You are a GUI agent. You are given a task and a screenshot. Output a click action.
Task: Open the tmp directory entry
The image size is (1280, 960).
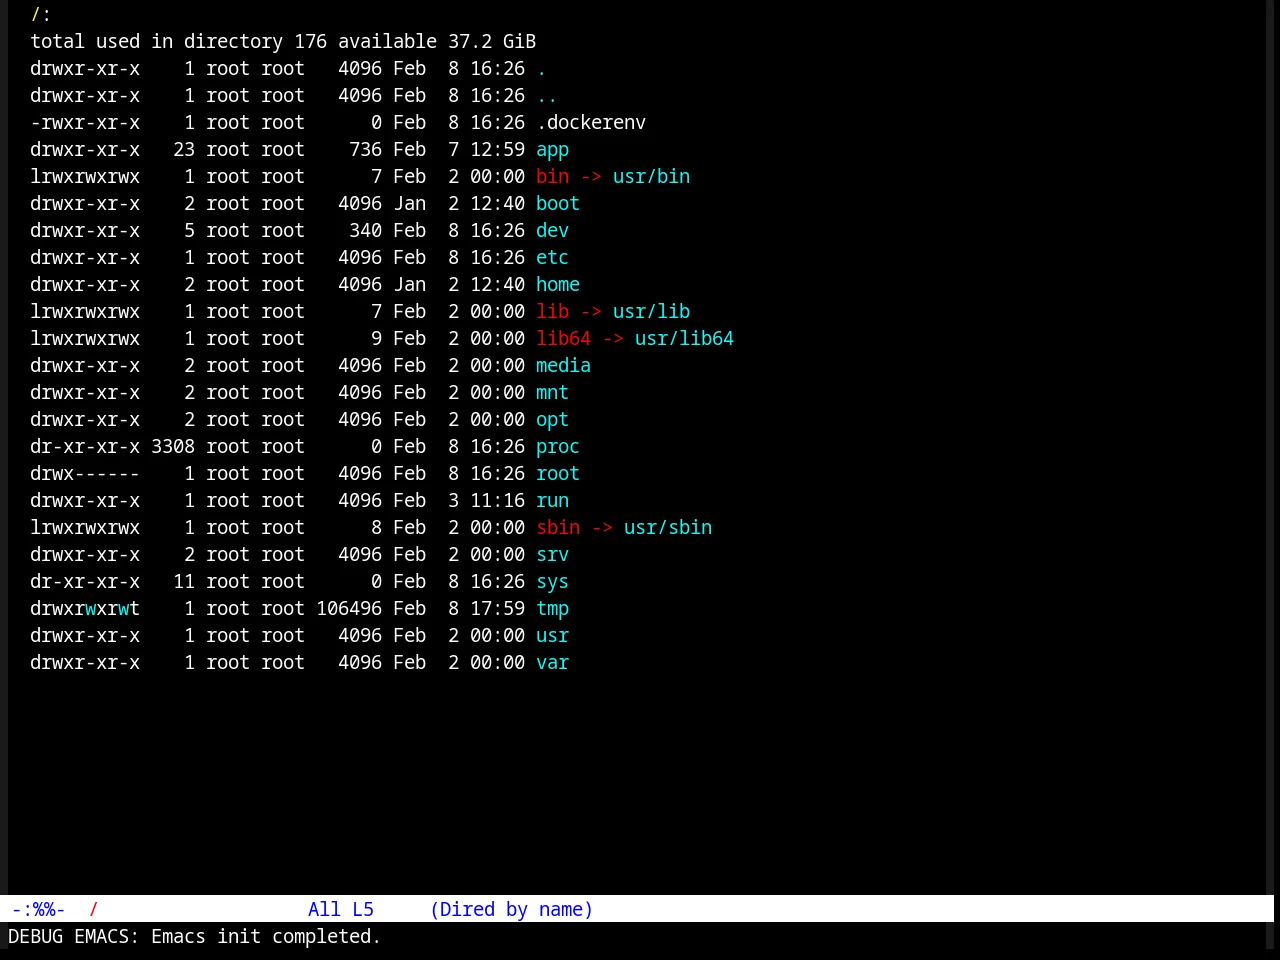click(552, 609)
